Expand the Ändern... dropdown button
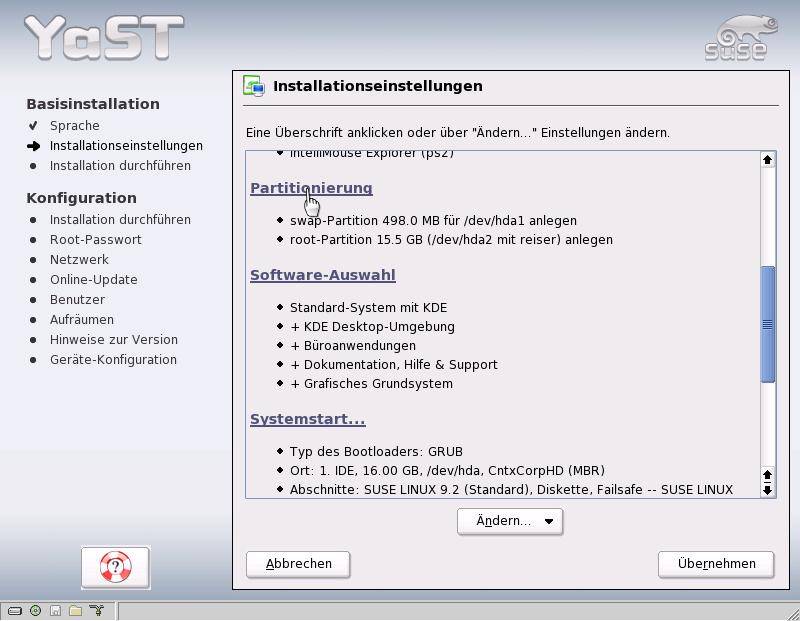 click(510, 521)
